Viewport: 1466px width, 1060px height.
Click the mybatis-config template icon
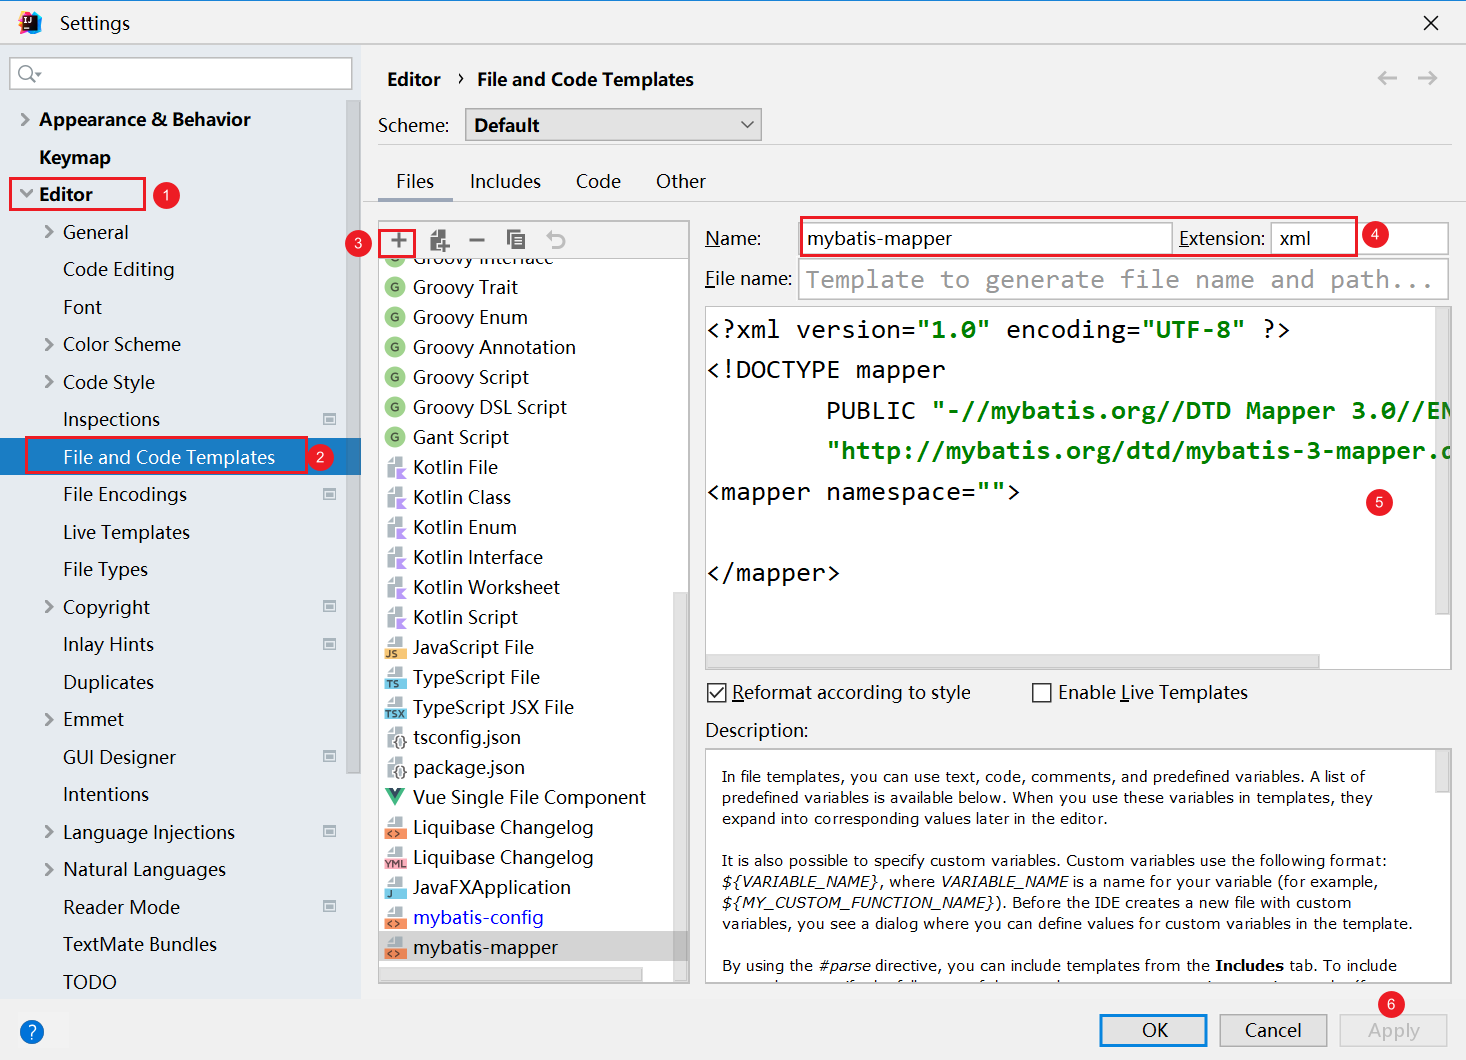395,917
